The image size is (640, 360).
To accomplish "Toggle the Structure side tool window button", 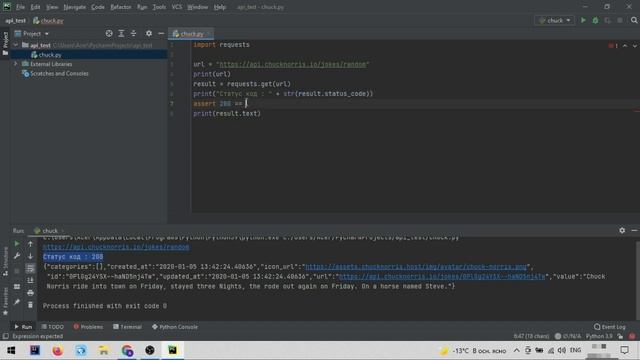I will (5, 262).
